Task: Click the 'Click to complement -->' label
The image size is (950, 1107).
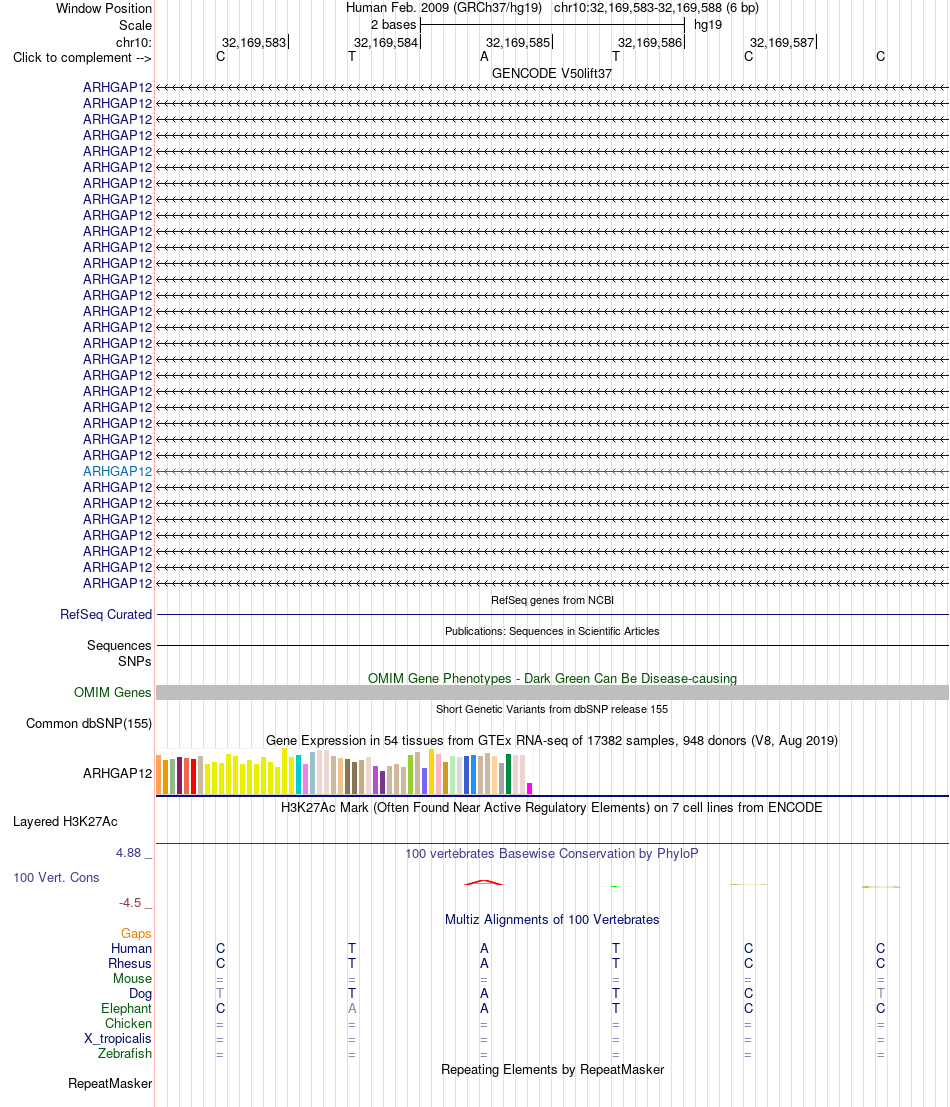Action: click(x=82, y=58)
